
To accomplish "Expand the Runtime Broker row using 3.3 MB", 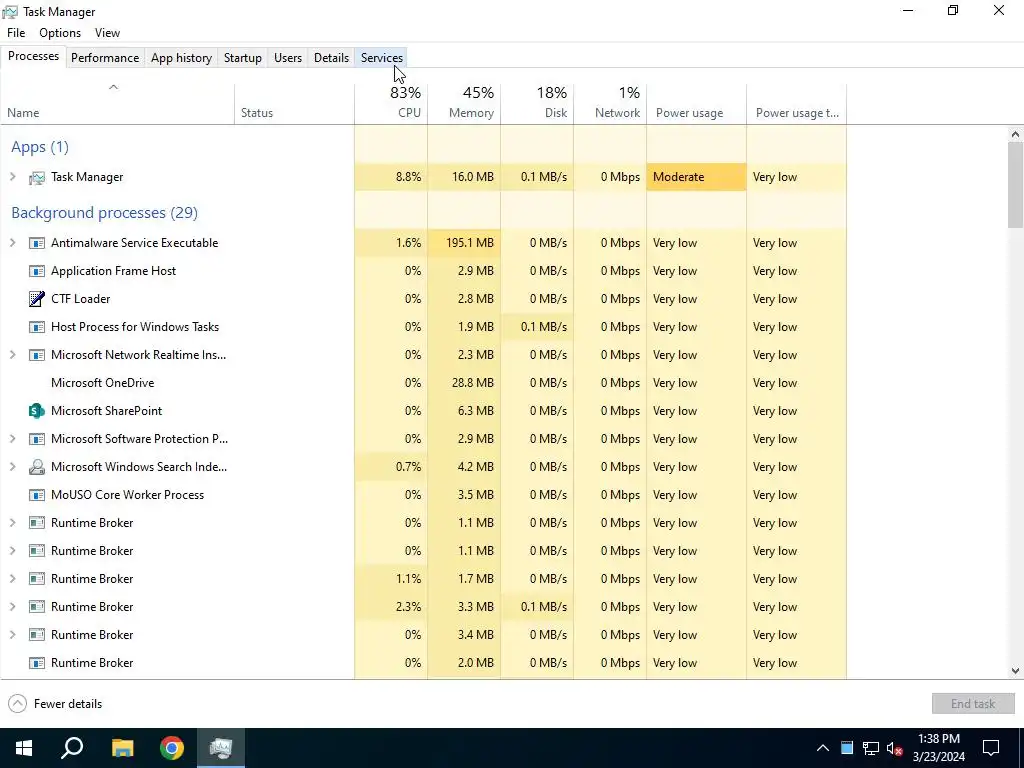I will pyautogui.click(x=12, y=607).
